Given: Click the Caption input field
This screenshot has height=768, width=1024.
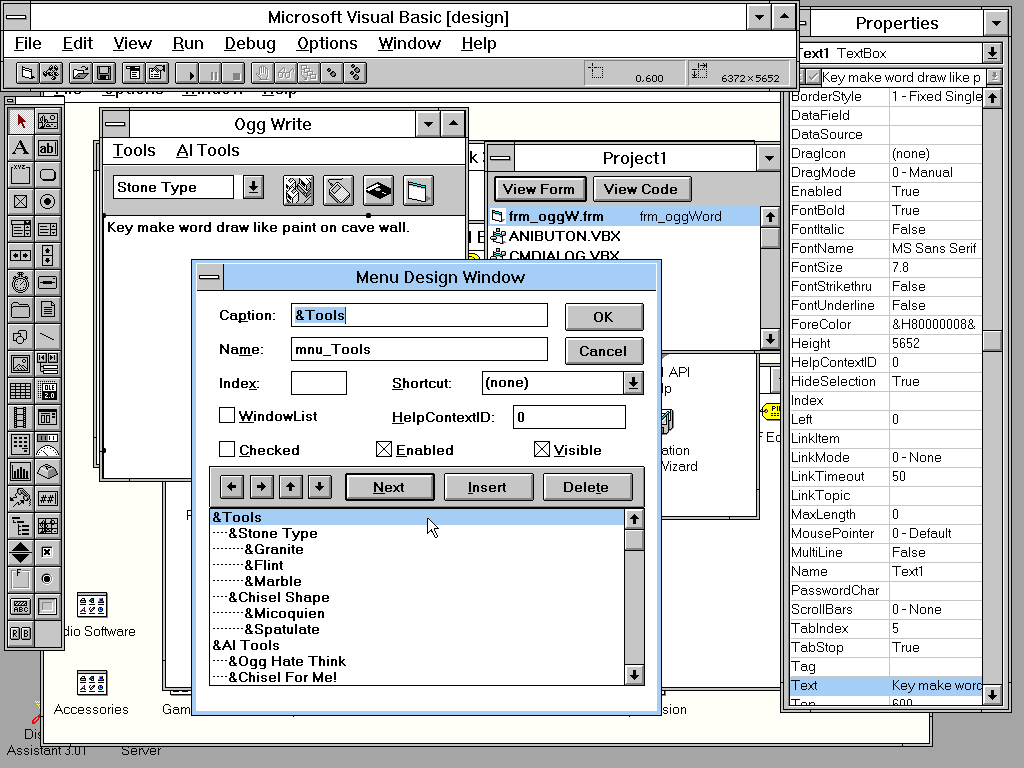Looking at the screenshot, I should [x=419, y=315].
